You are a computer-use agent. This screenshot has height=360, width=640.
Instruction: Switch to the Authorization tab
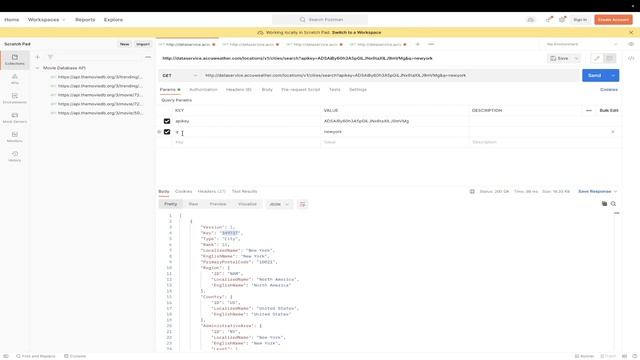point(203,89)
